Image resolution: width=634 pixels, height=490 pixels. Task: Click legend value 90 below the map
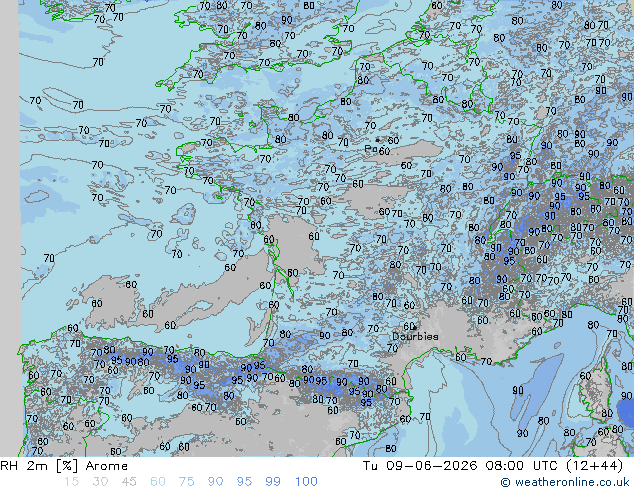(x=215, y=482)
